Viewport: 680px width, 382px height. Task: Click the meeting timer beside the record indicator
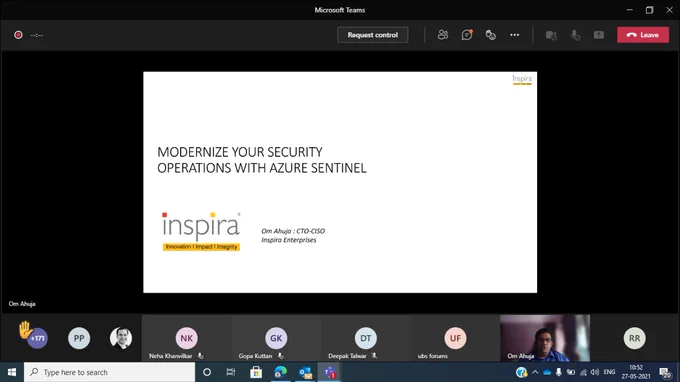[36, 35]
